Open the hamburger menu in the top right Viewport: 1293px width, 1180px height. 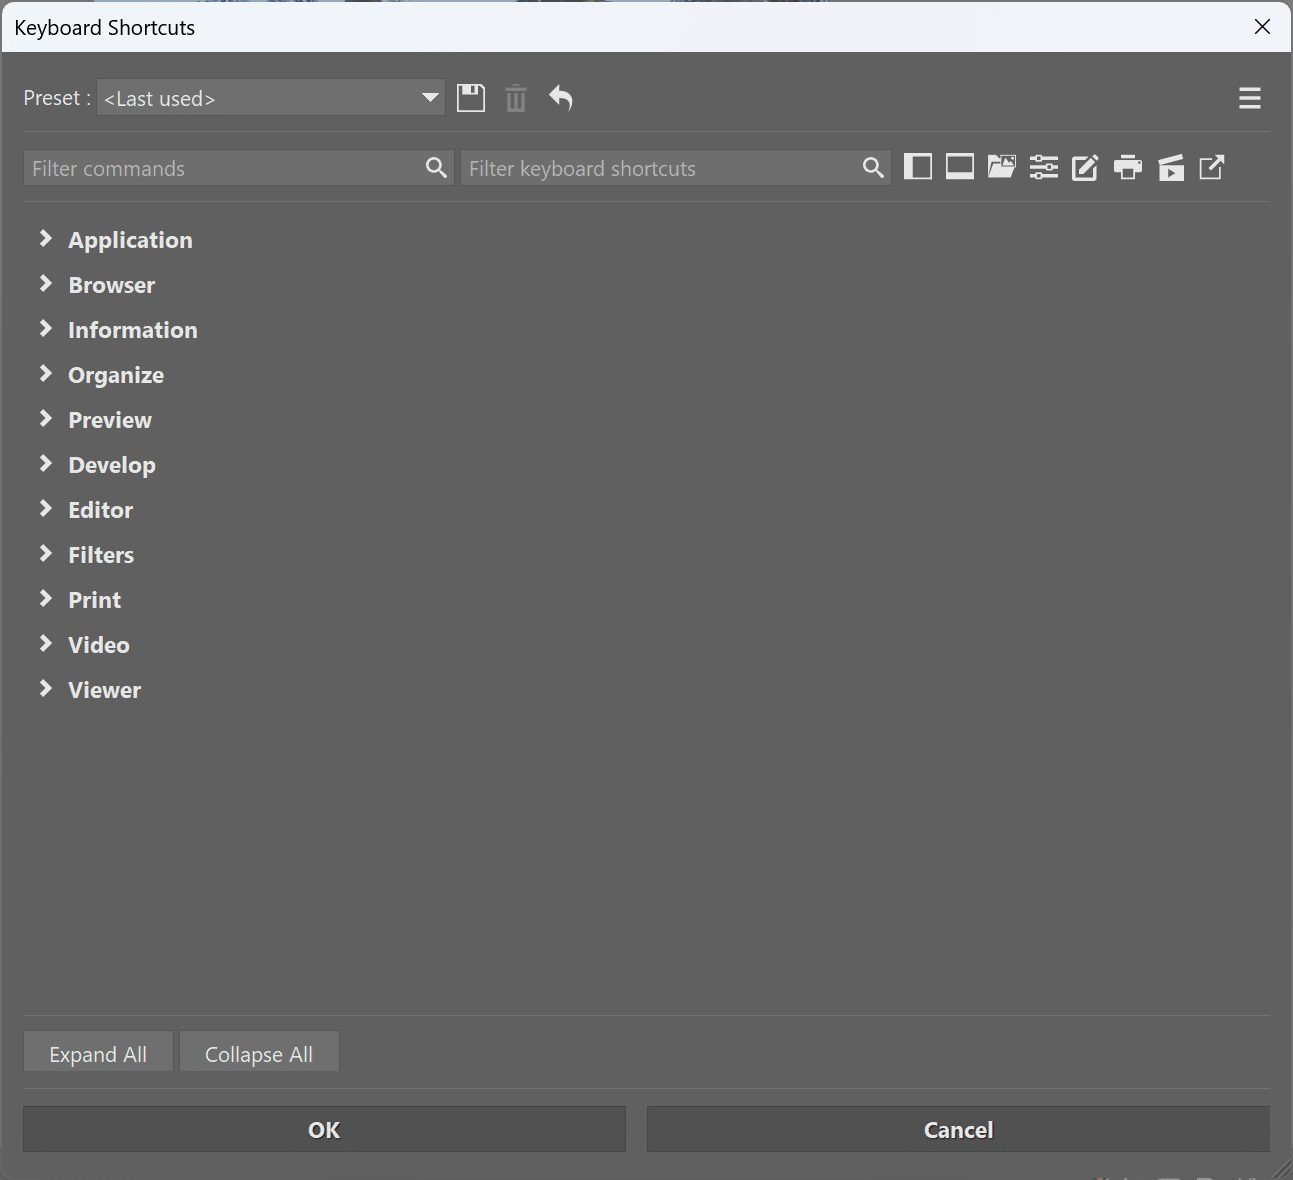click(x=1249, y=98)
